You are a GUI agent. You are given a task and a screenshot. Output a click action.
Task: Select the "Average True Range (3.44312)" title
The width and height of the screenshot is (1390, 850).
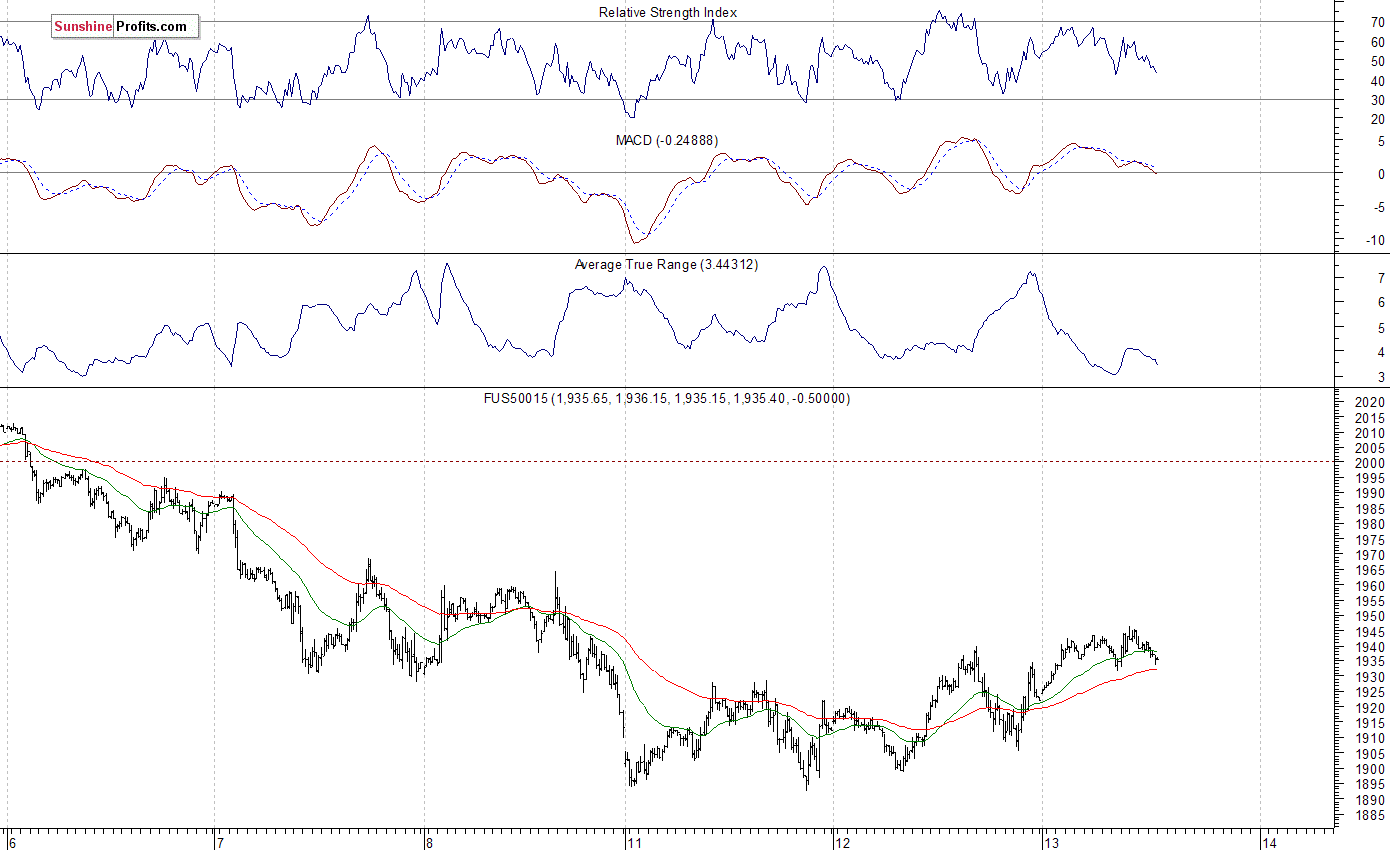pyautogui.click(x=667, y=264)
